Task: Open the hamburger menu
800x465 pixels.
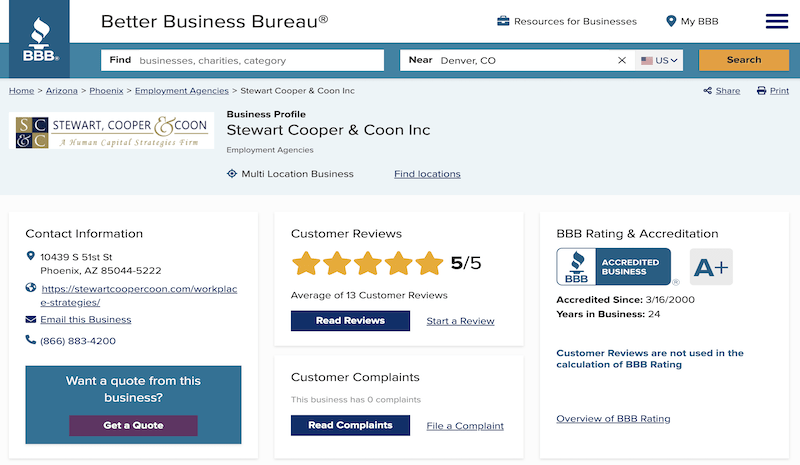Action: (x=777, y=21)
